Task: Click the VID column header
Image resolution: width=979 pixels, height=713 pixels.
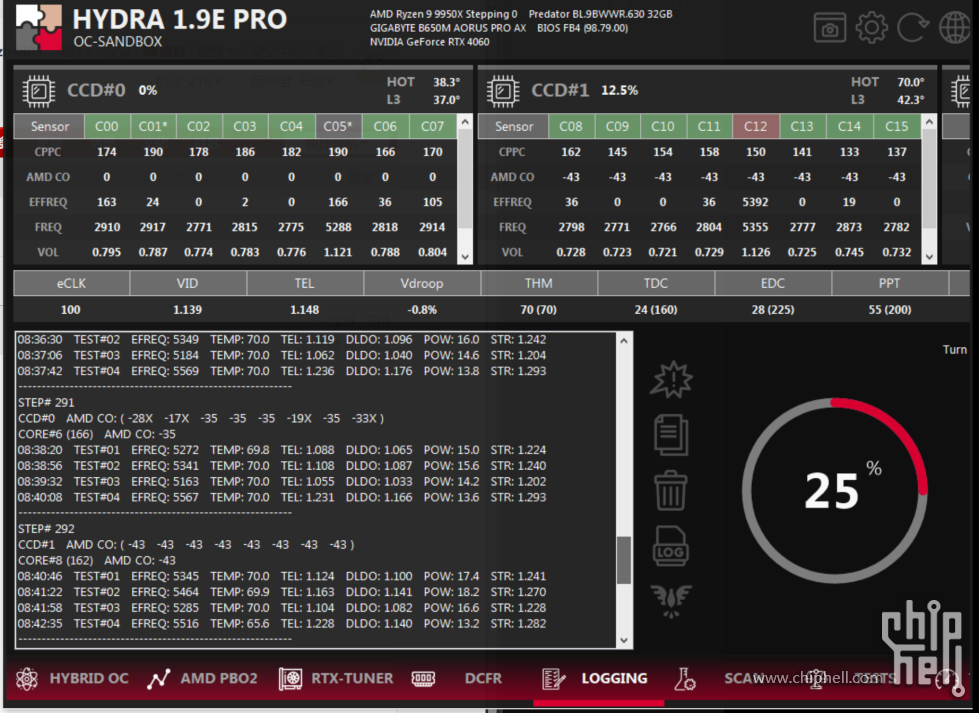Action: pyautogui.click(x=187, y=283)
